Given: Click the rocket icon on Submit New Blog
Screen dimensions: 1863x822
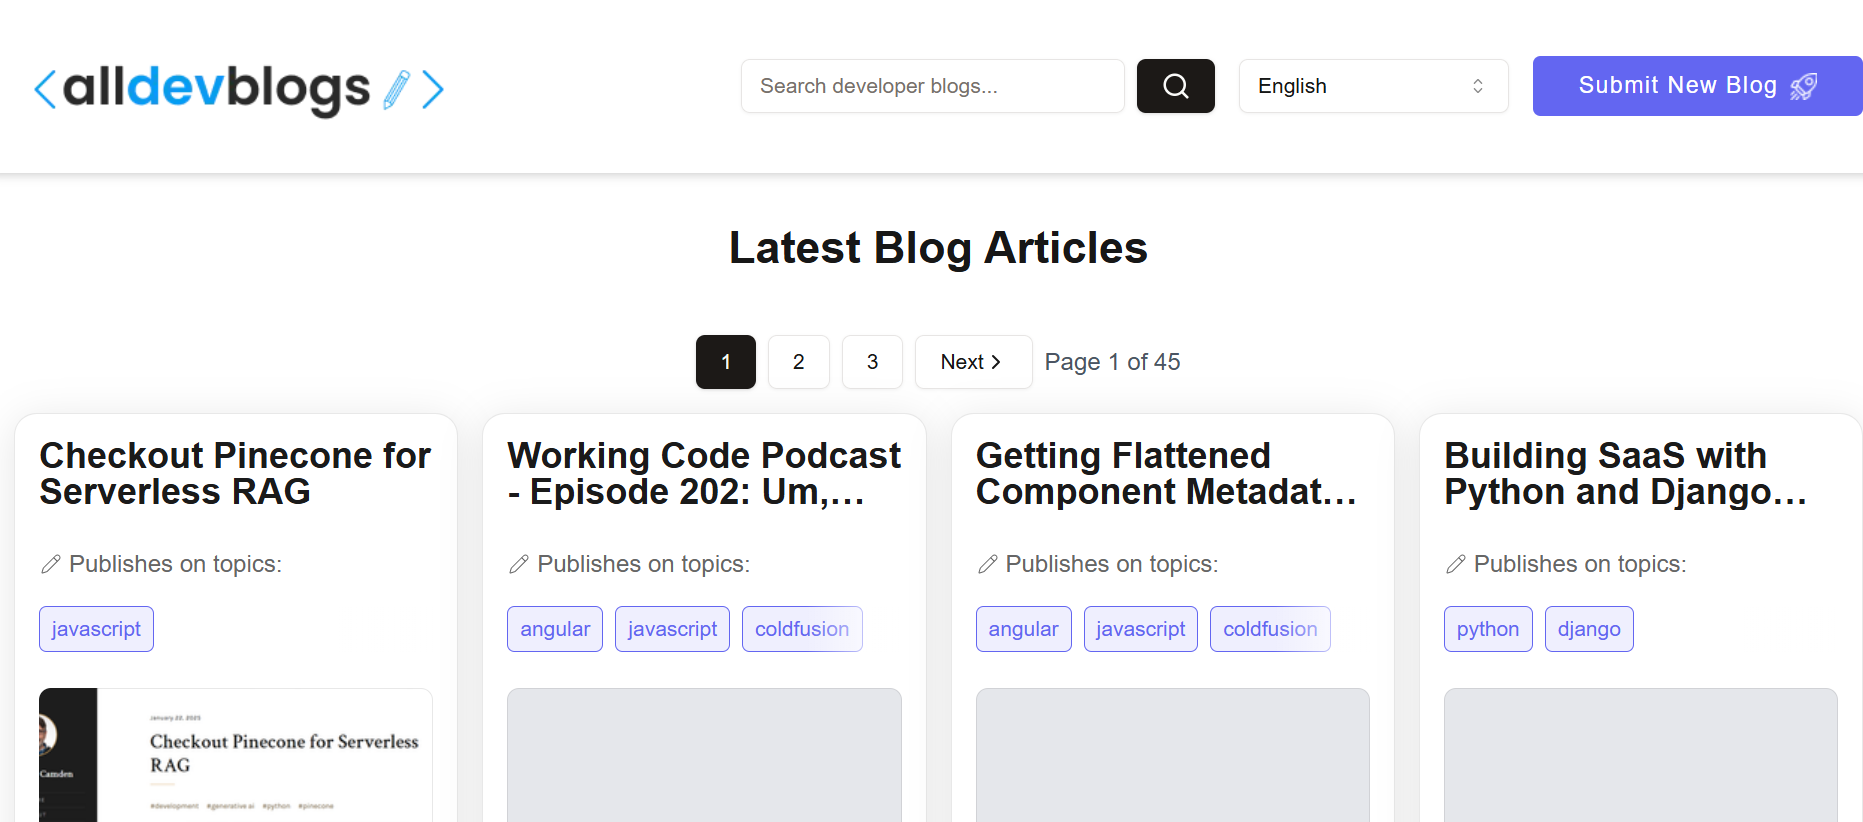Looking at the screenshot, I should 1803,87.
